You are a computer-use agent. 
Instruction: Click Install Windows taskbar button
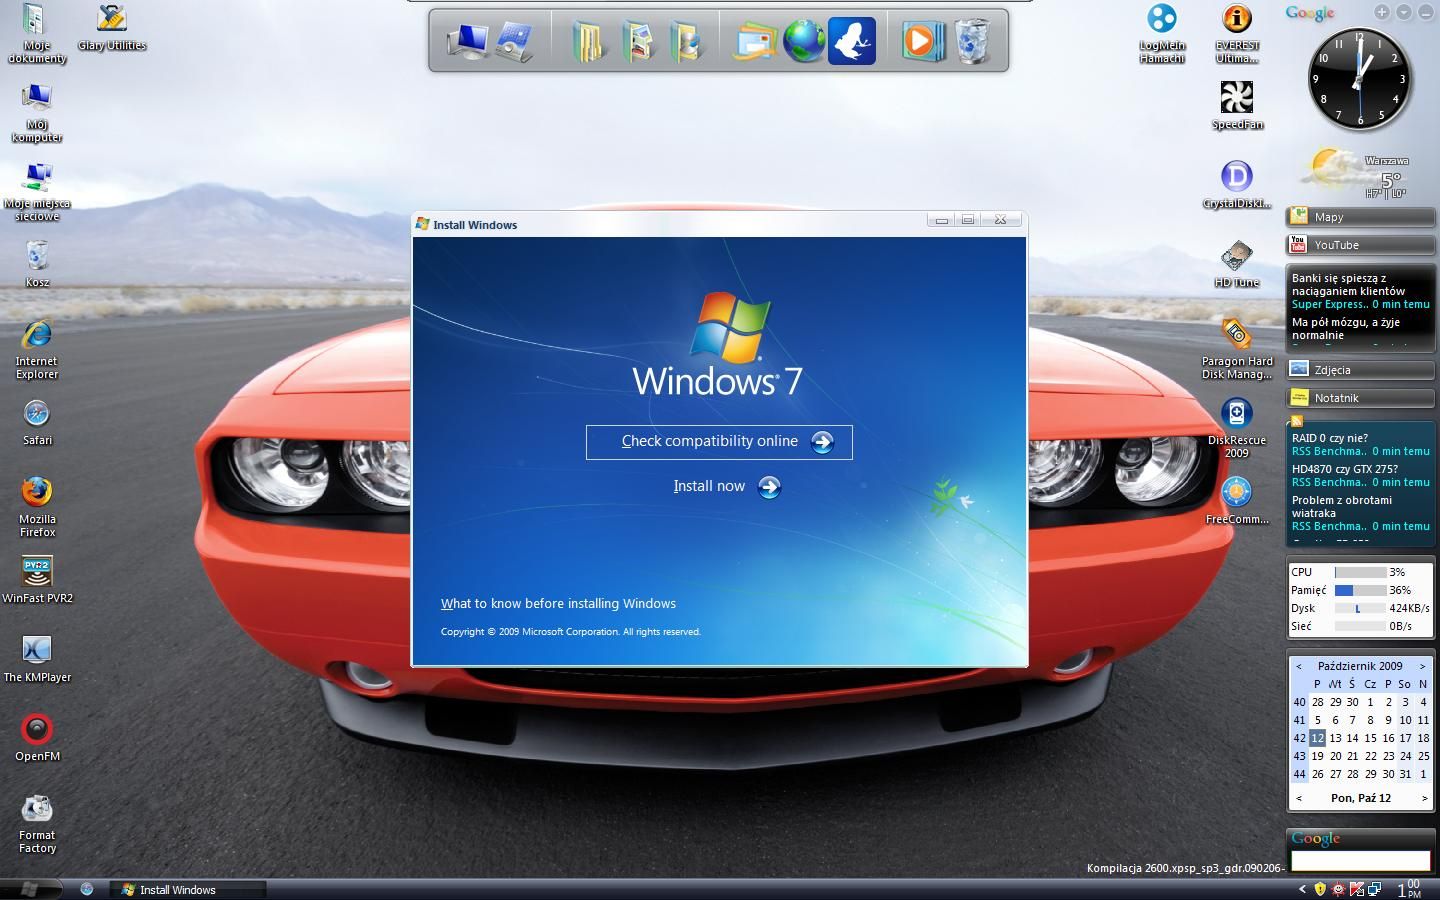(x=188, y=889)
